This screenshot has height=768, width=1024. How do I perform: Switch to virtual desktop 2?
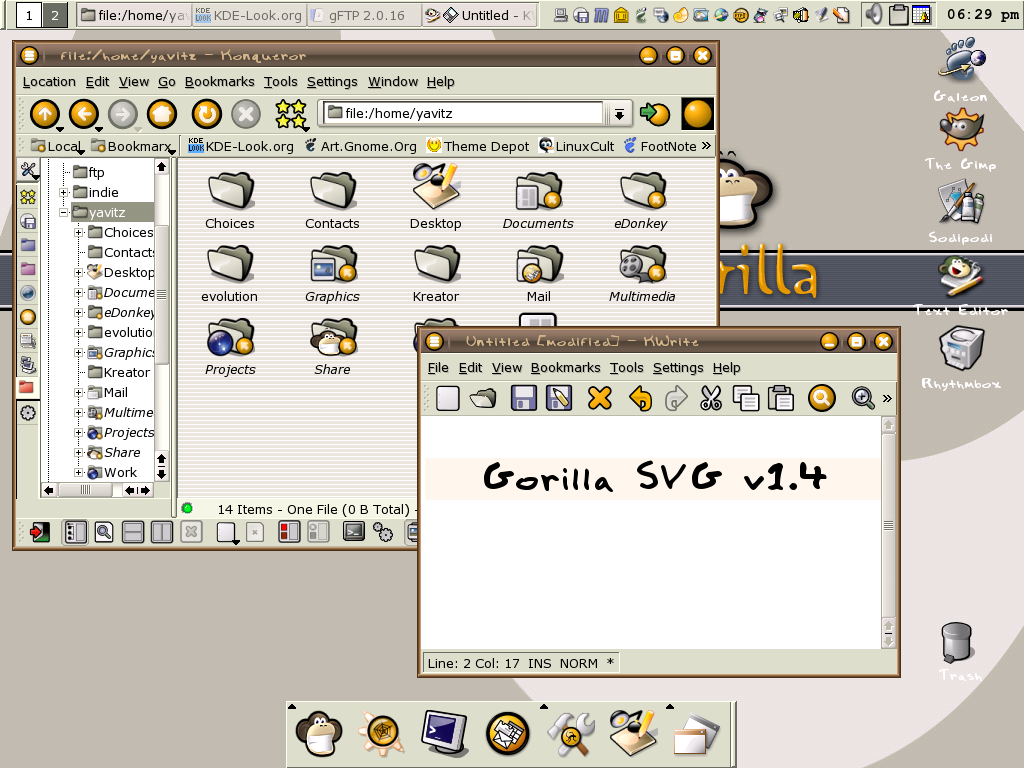pos(55,15)
